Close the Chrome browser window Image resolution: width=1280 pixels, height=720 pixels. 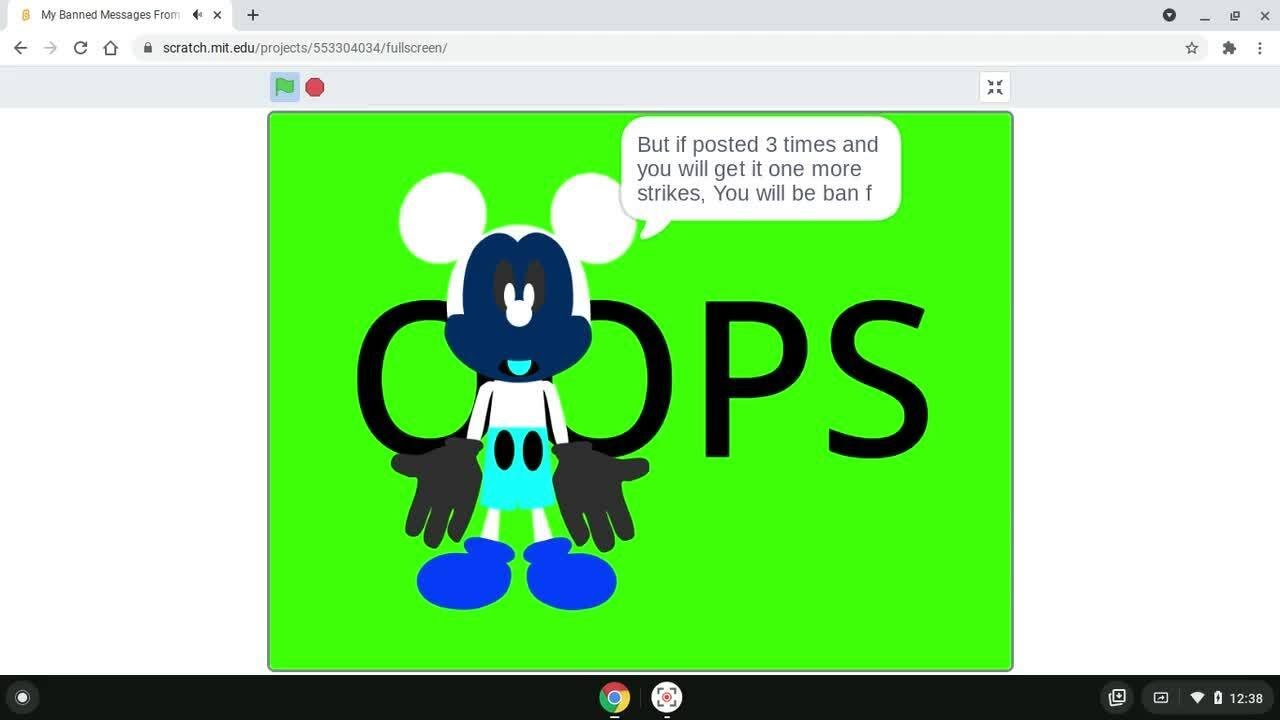(x=1264, y=15)
